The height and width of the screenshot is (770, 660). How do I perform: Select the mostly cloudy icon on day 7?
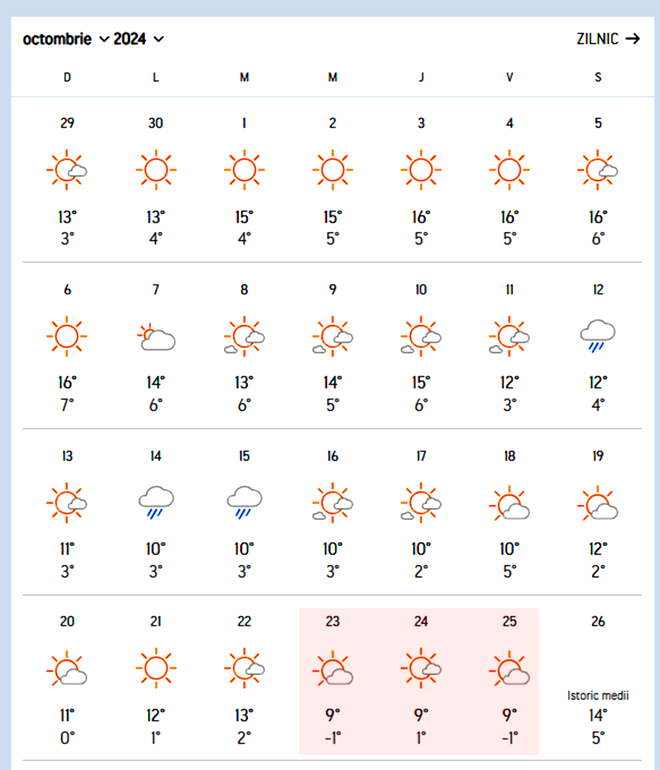[x=156, y=337]
